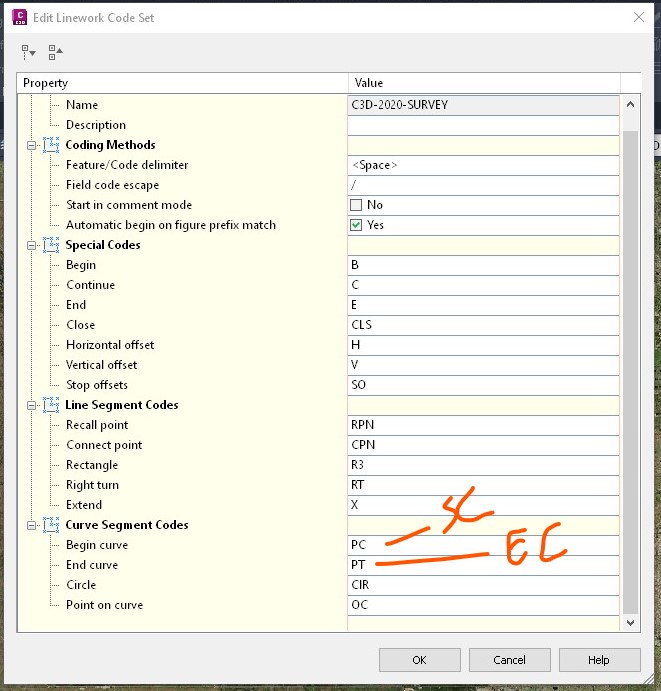Edit the Recall point value RPN
Viewport: 661px width, 691px height.
point(483,425)
